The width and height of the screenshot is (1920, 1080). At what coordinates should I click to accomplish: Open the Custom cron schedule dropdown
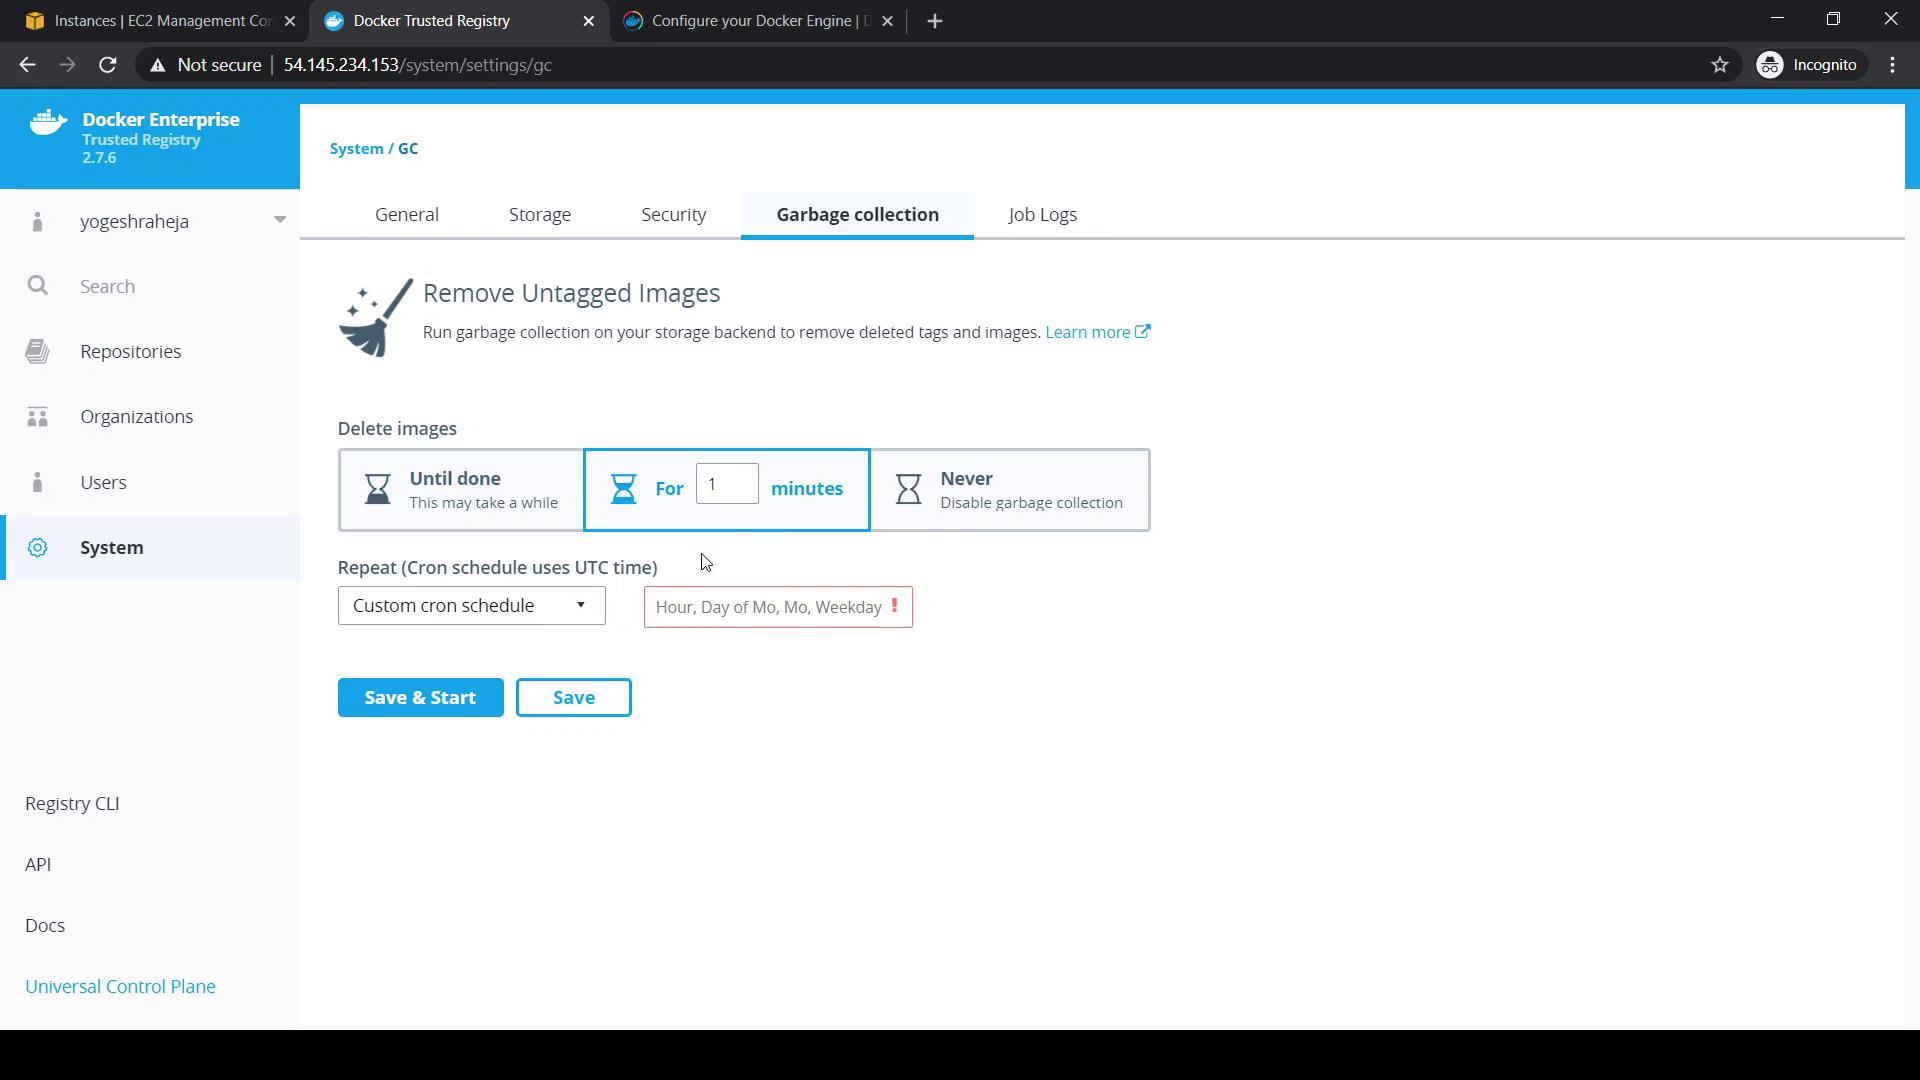point(471,606)
